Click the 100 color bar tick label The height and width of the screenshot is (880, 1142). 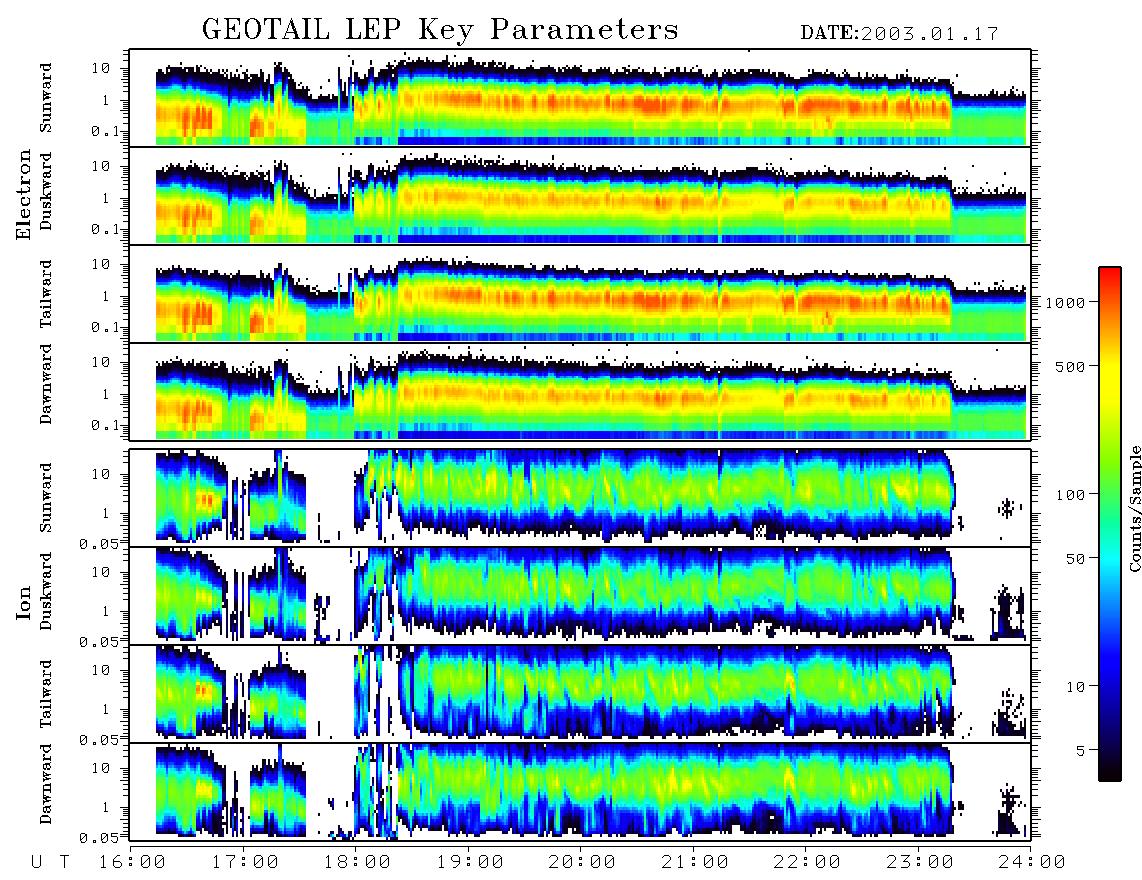click(x=1070, y=495)
